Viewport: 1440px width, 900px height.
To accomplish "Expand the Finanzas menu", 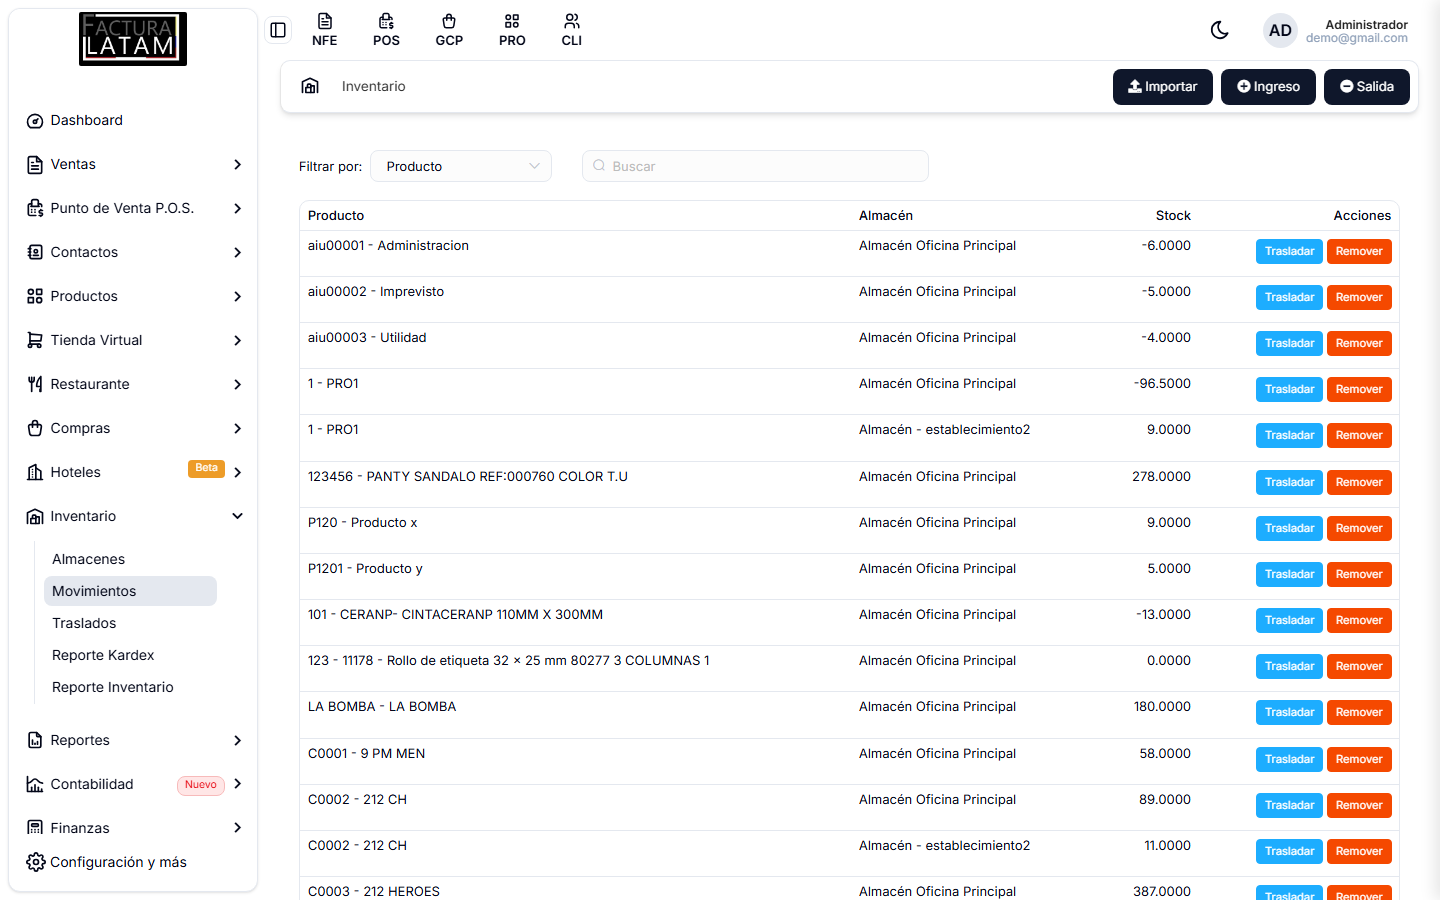I will tap(134, 828).
